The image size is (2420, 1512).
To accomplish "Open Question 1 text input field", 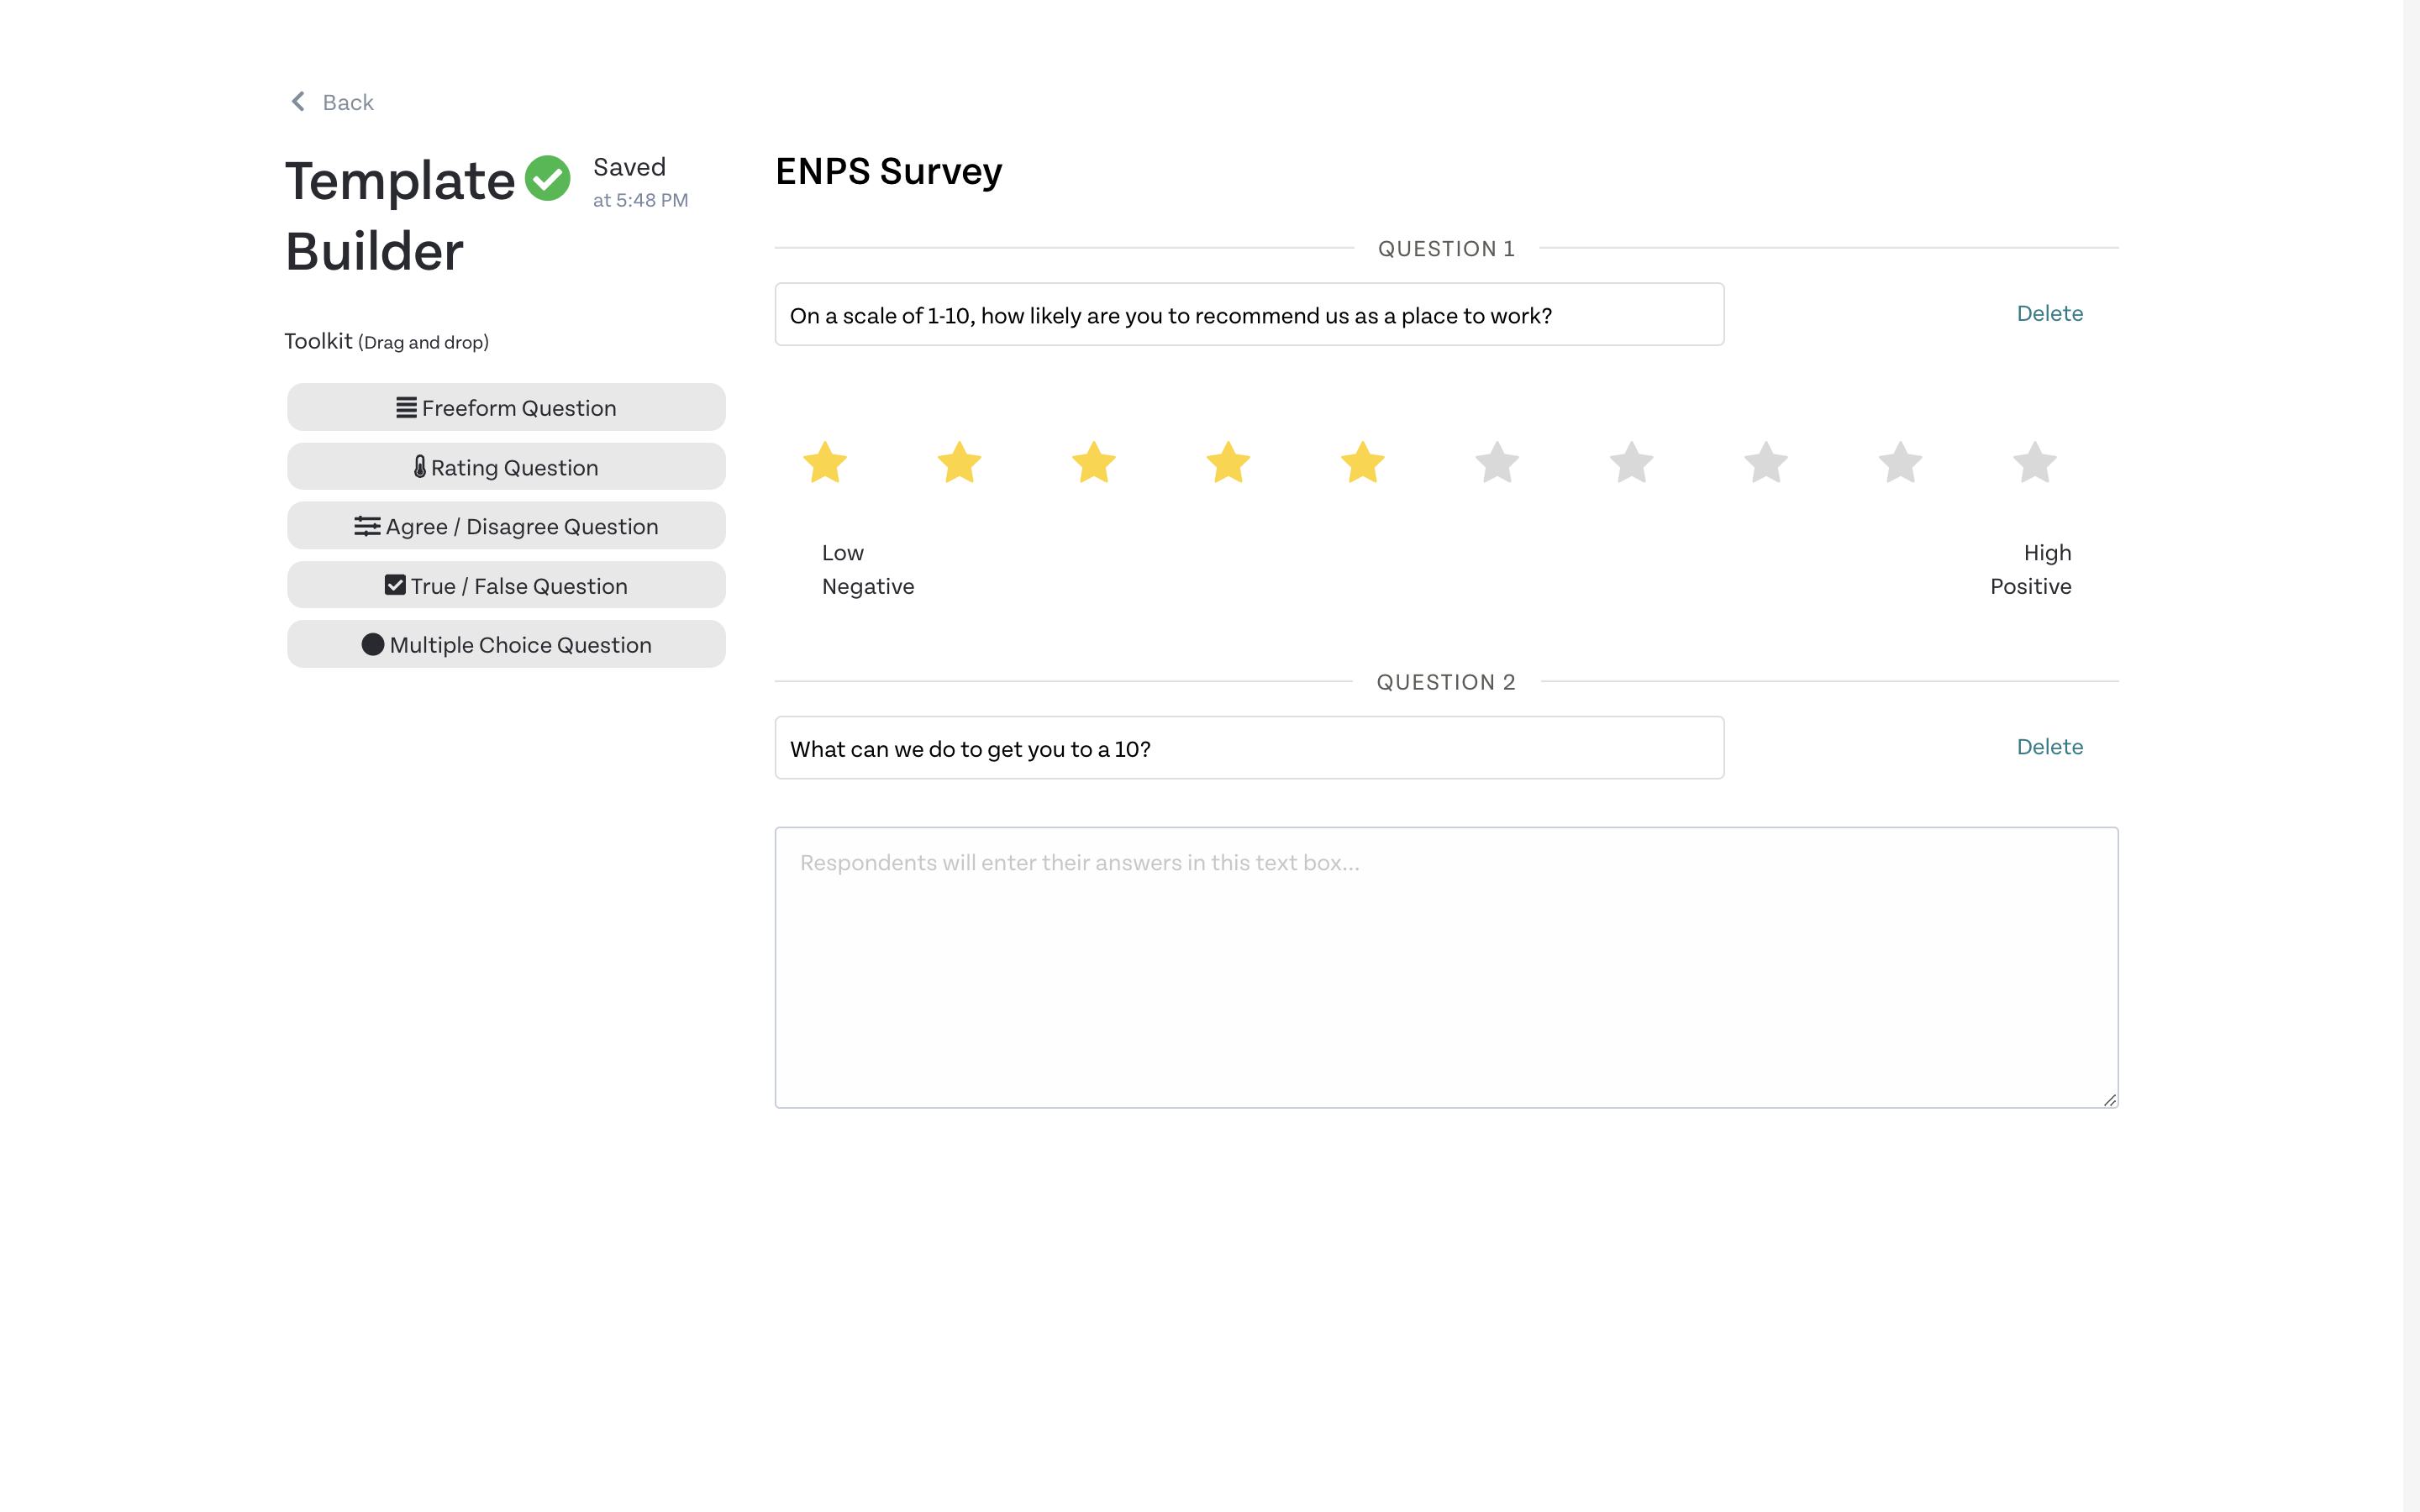I will 1249,313.
